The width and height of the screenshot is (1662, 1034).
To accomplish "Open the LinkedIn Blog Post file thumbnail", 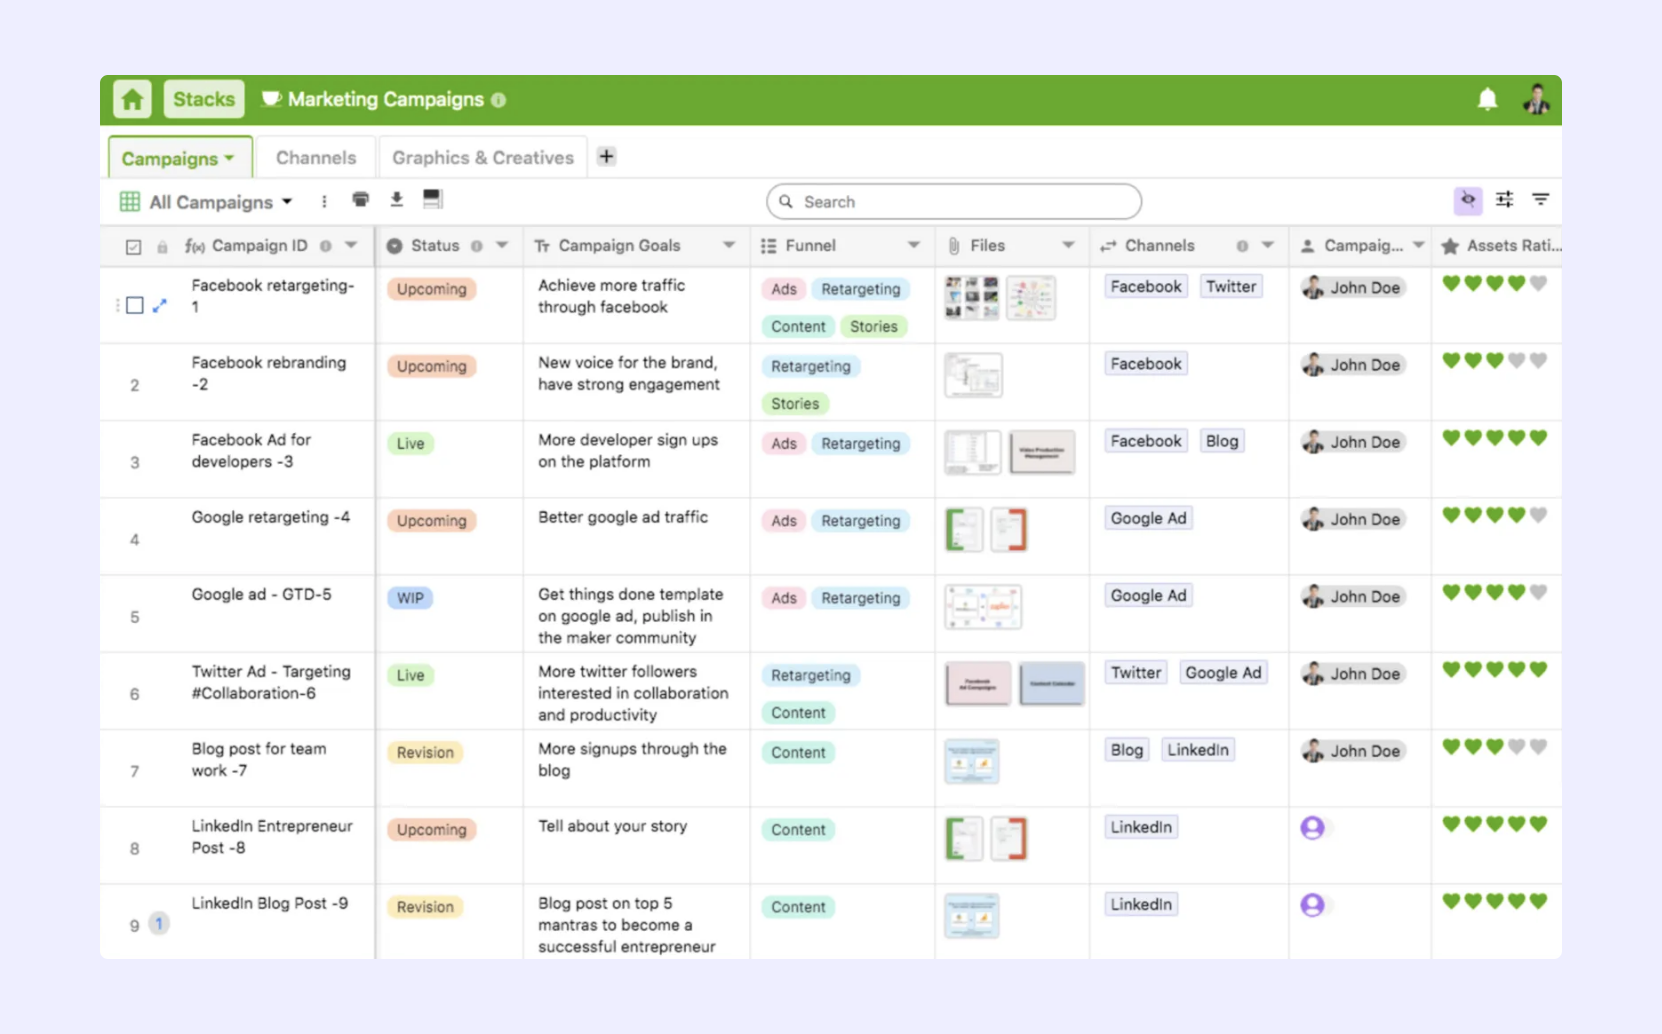I will click(x=971, y=916).
